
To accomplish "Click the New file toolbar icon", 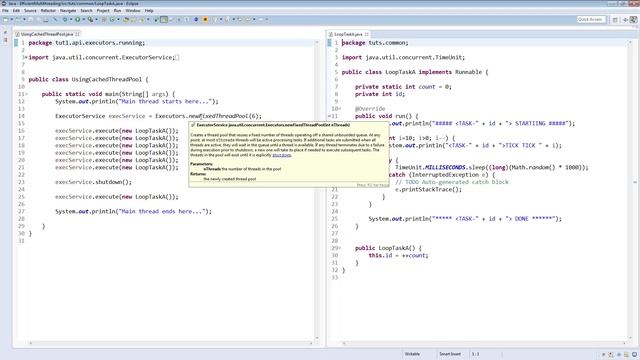I will 6,19.
